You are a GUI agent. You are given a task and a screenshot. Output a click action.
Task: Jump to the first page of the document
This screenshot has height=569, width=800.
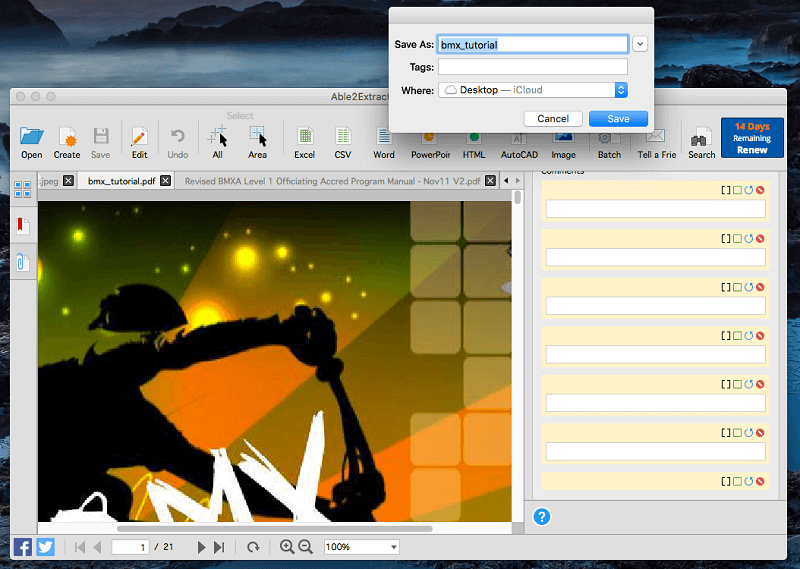click(x=80, y=547)
